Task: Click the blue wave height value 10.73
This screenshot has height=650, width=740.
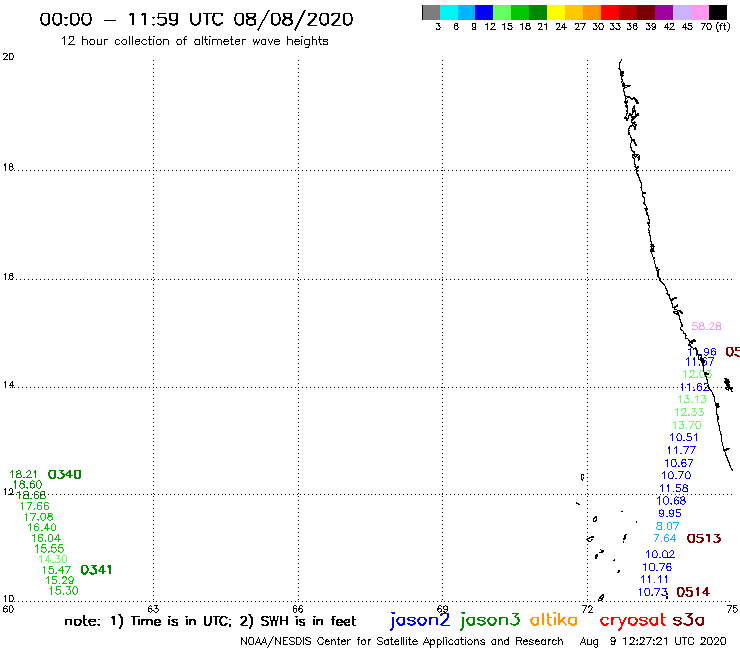Action: (653, 592)
